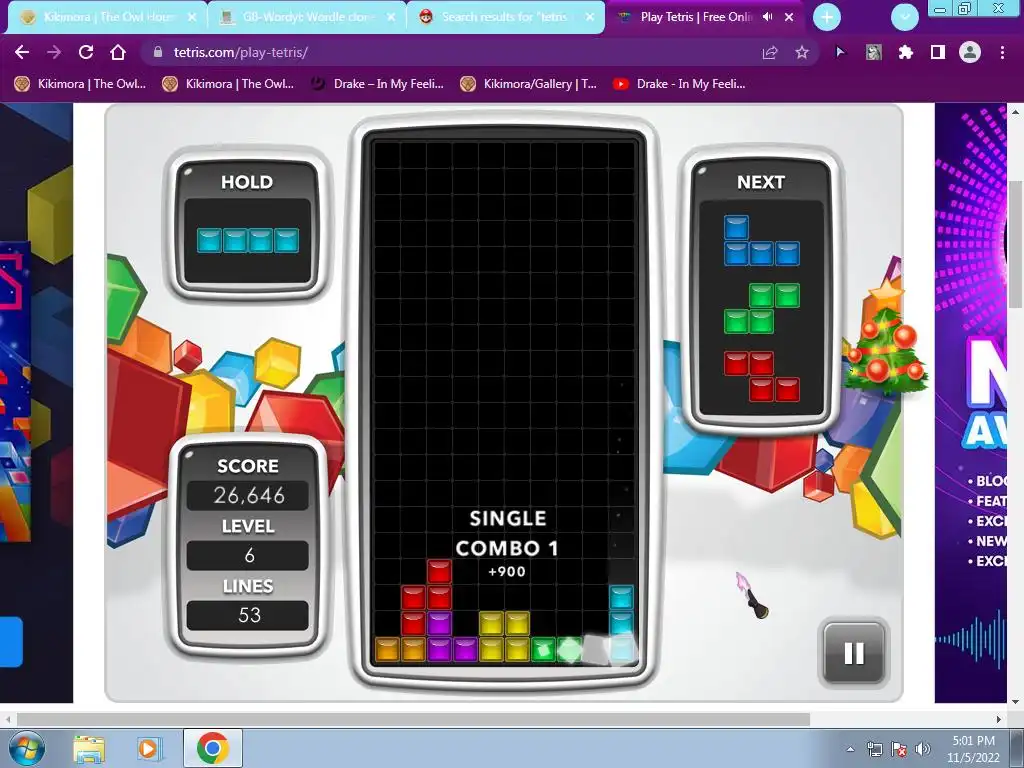
Task: Pause the Tetris game
Action: pyautogui.click(x=854, y=653)
